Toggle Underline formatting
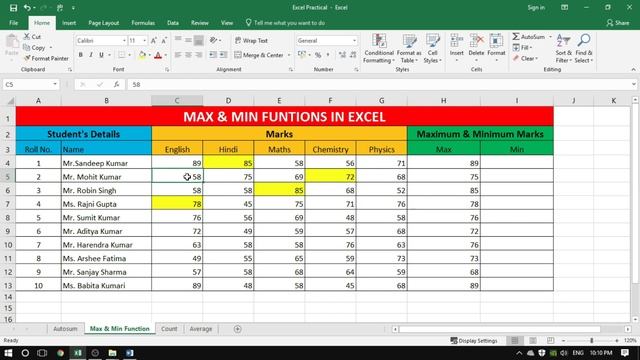The width and height of the screenshot is (640, 360). click(101, 55)
